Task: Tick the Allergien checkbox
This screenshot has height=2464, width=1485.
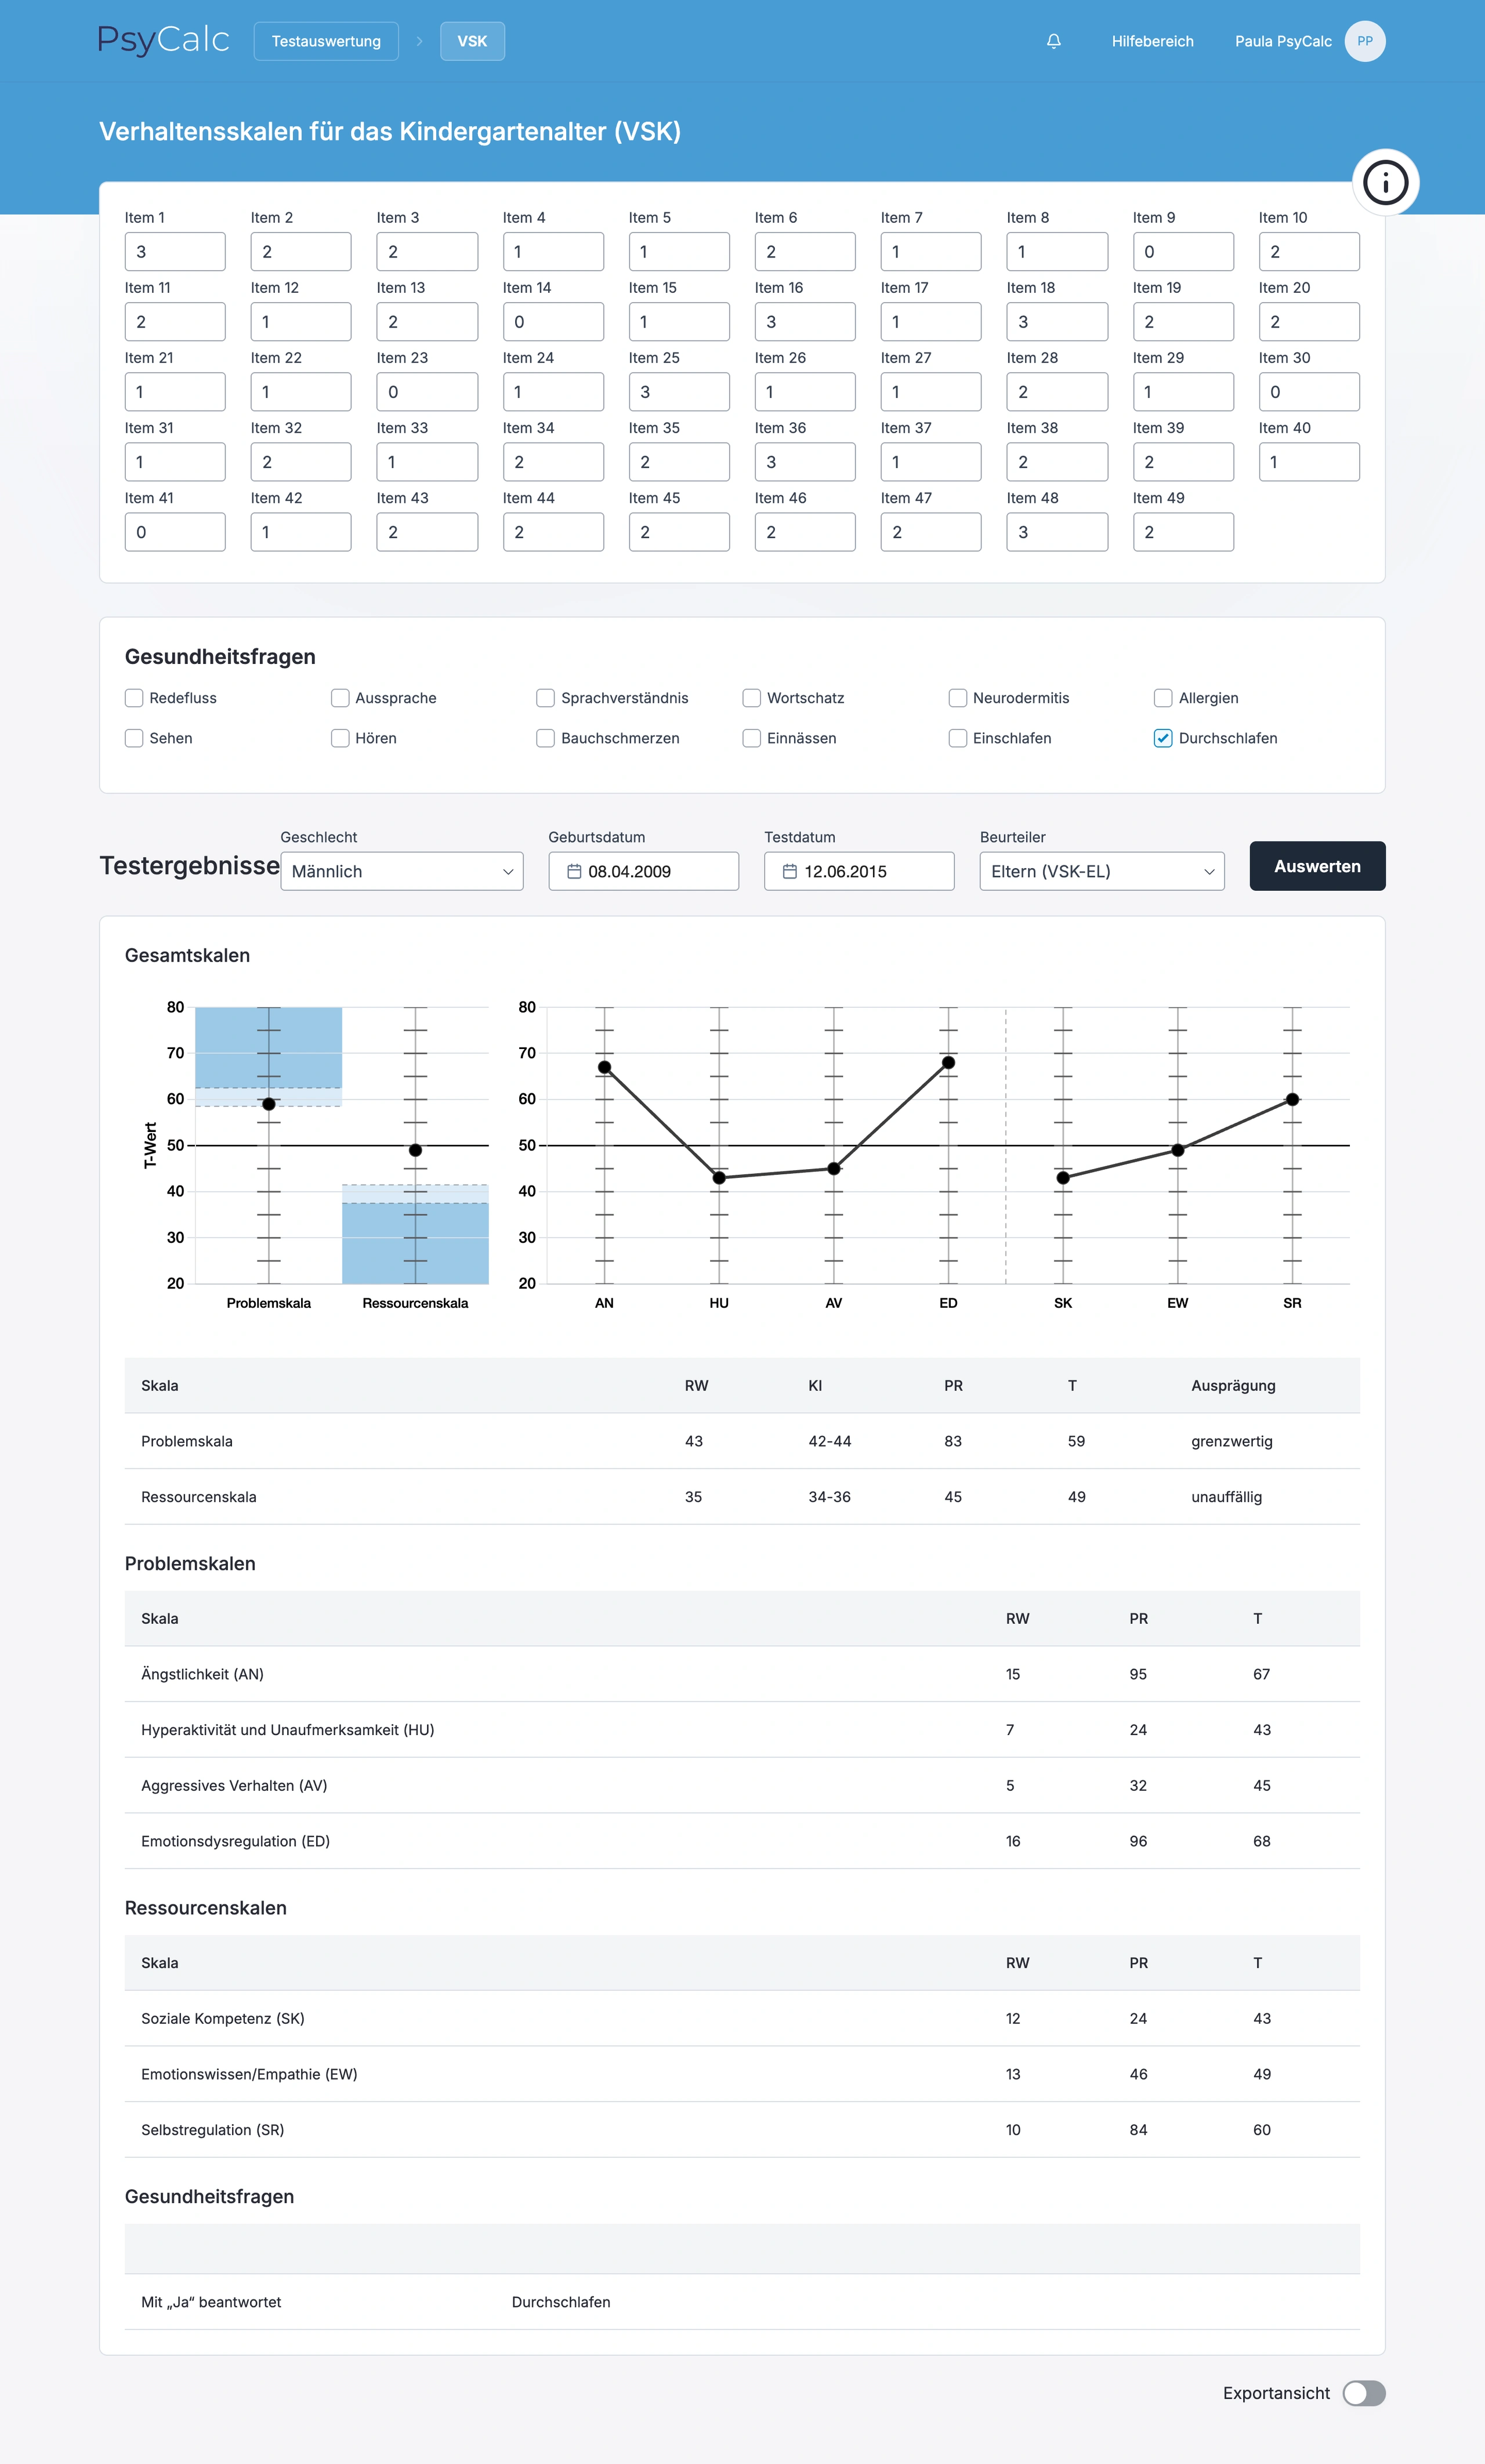Action: 1163,698
